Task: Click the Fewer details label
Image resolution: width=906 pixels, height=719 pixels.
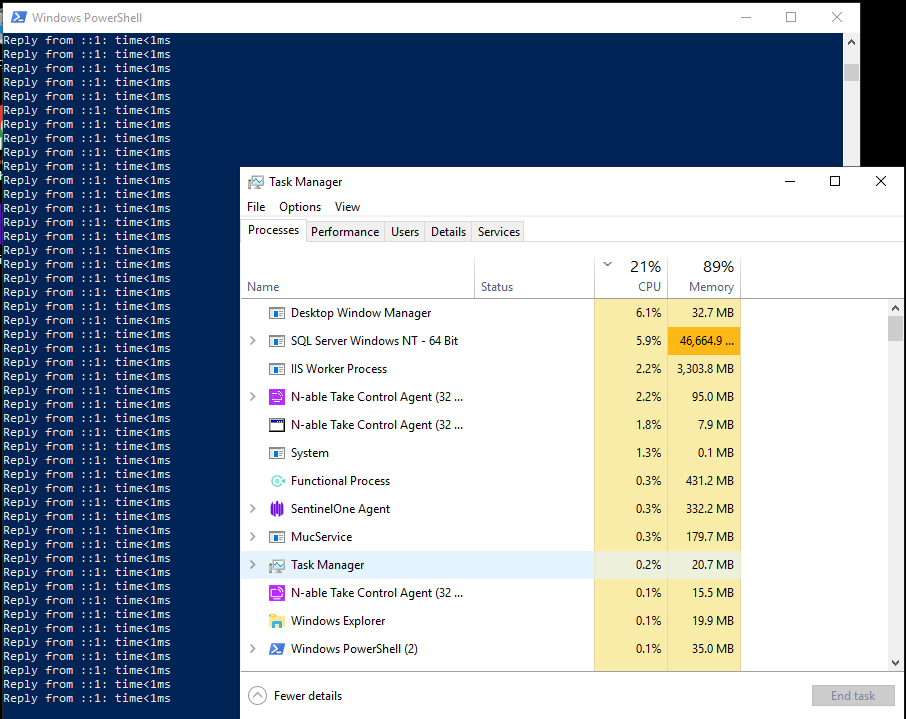Action: click(x=308, y=696)
